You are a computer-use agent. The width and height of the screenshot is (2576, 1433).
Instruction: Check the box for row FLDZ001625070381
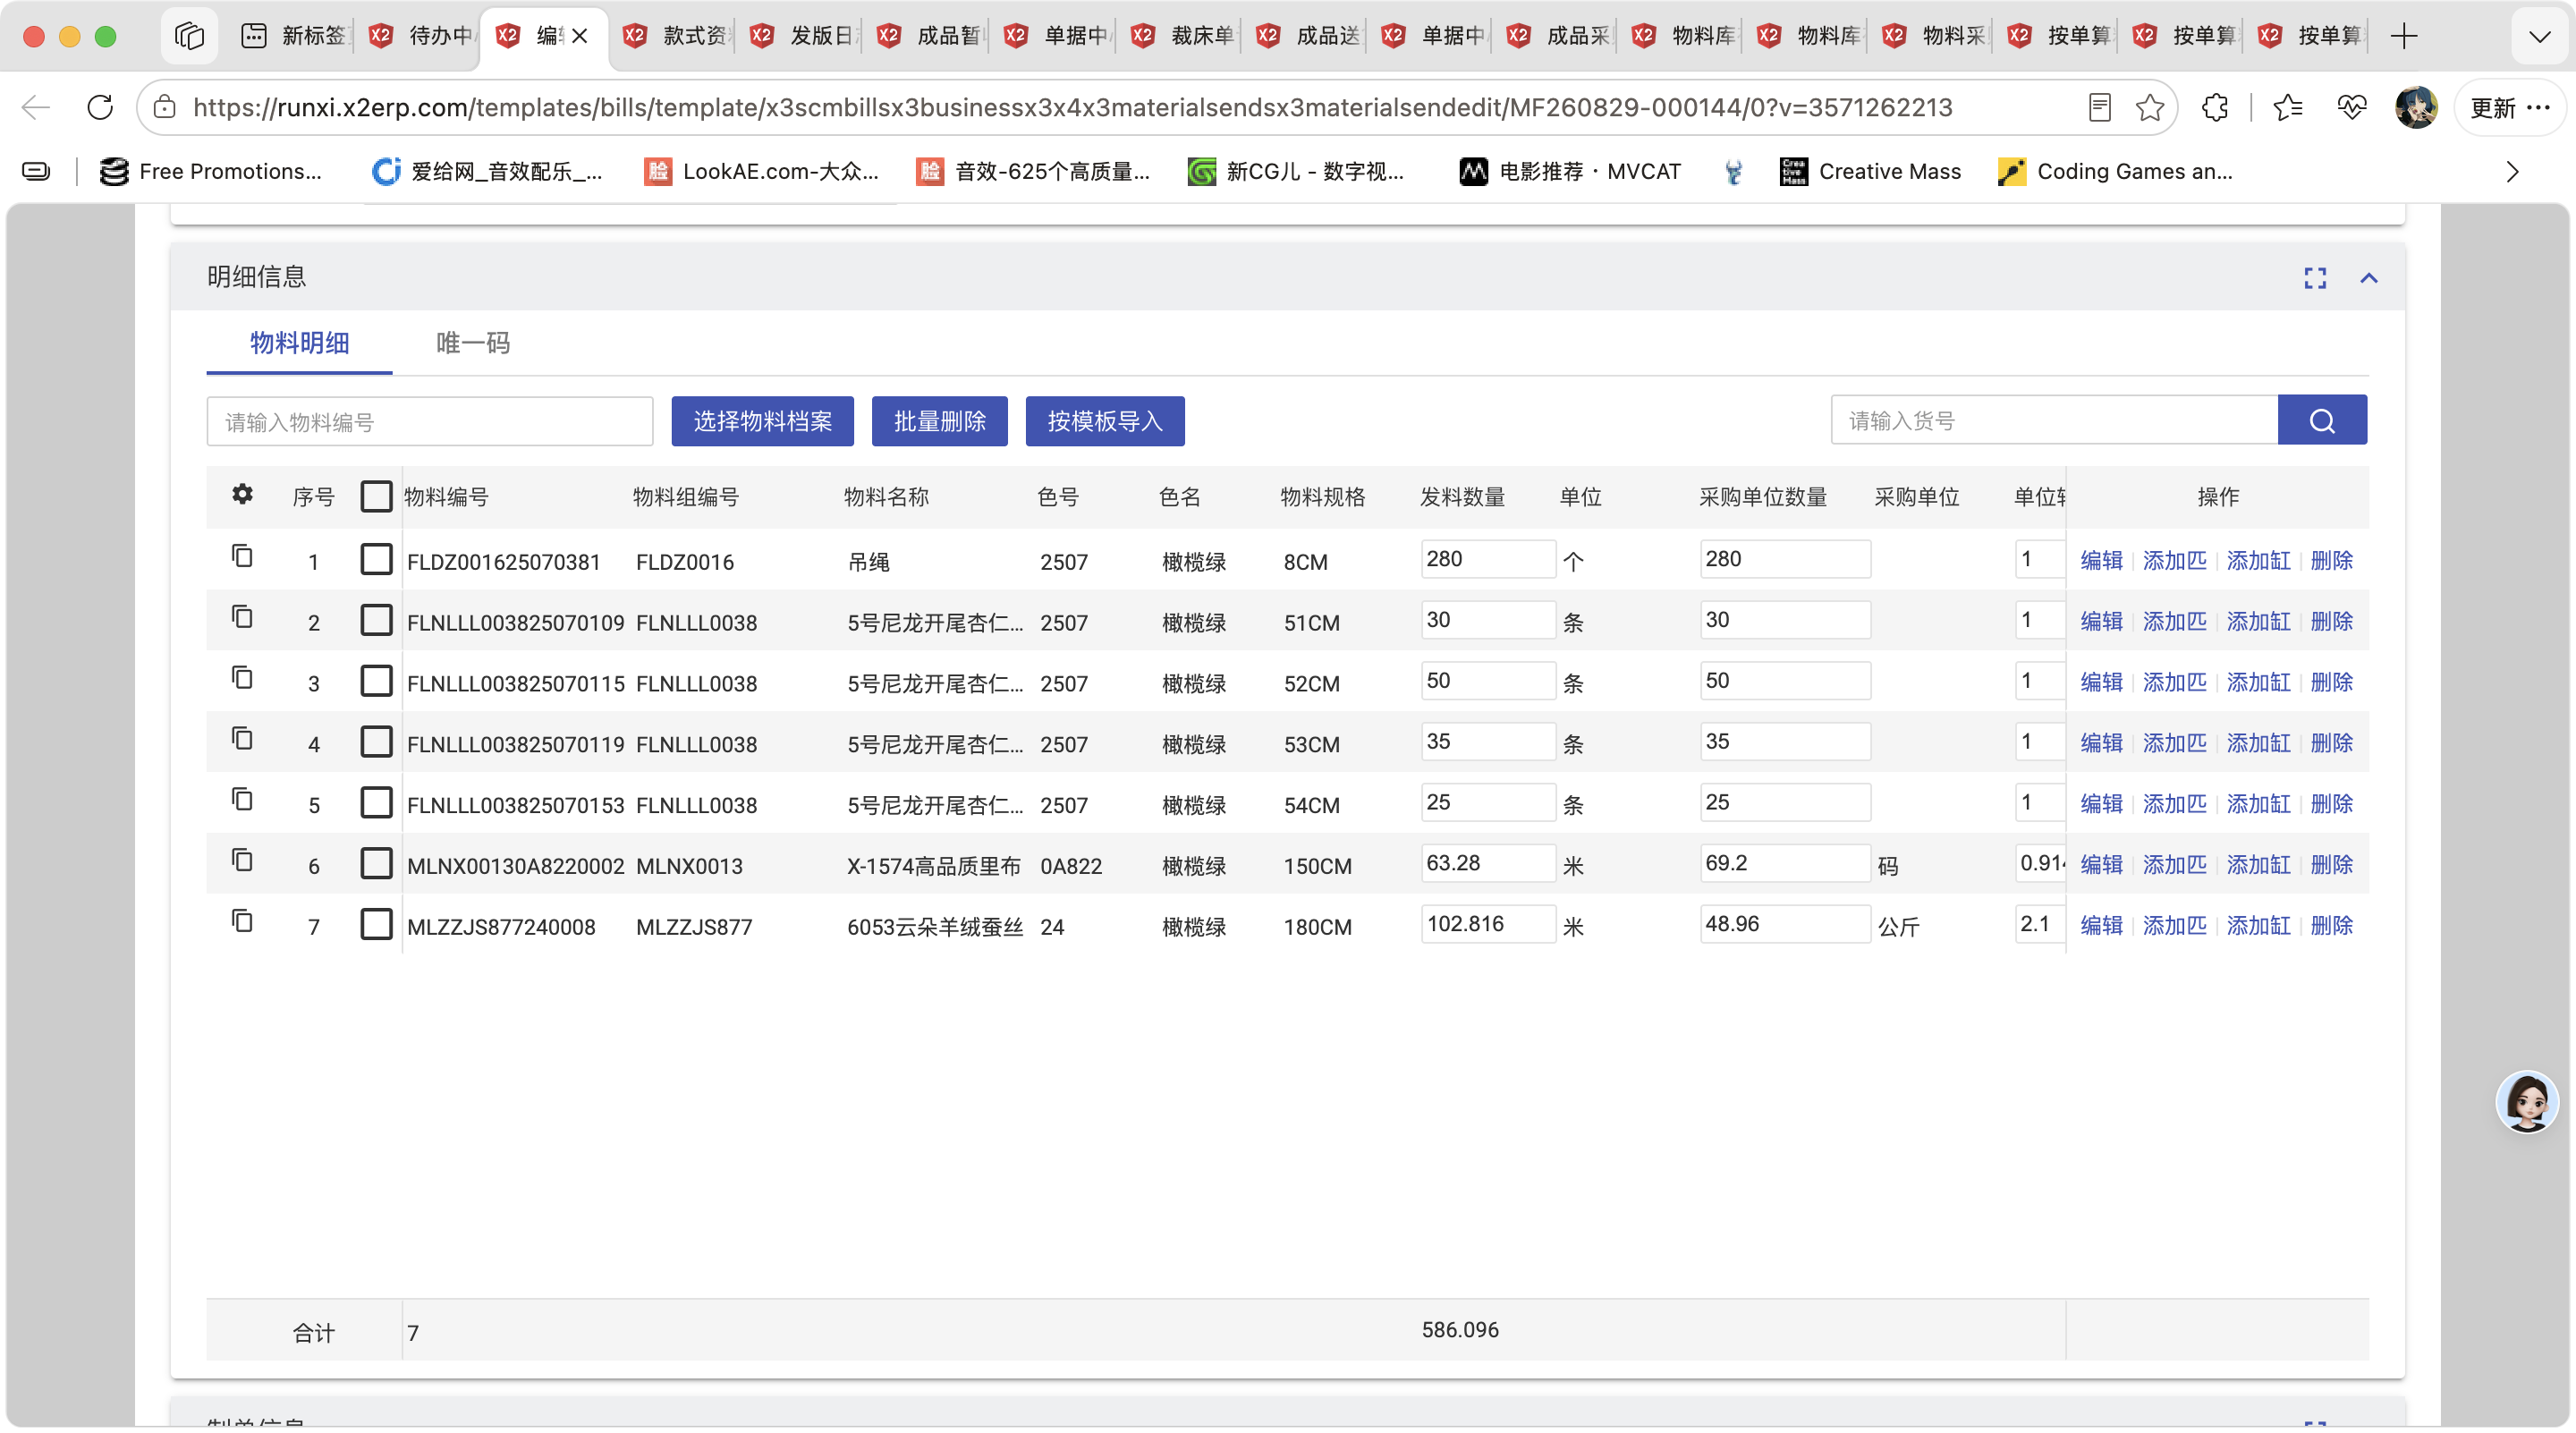(x=376, y=559)
